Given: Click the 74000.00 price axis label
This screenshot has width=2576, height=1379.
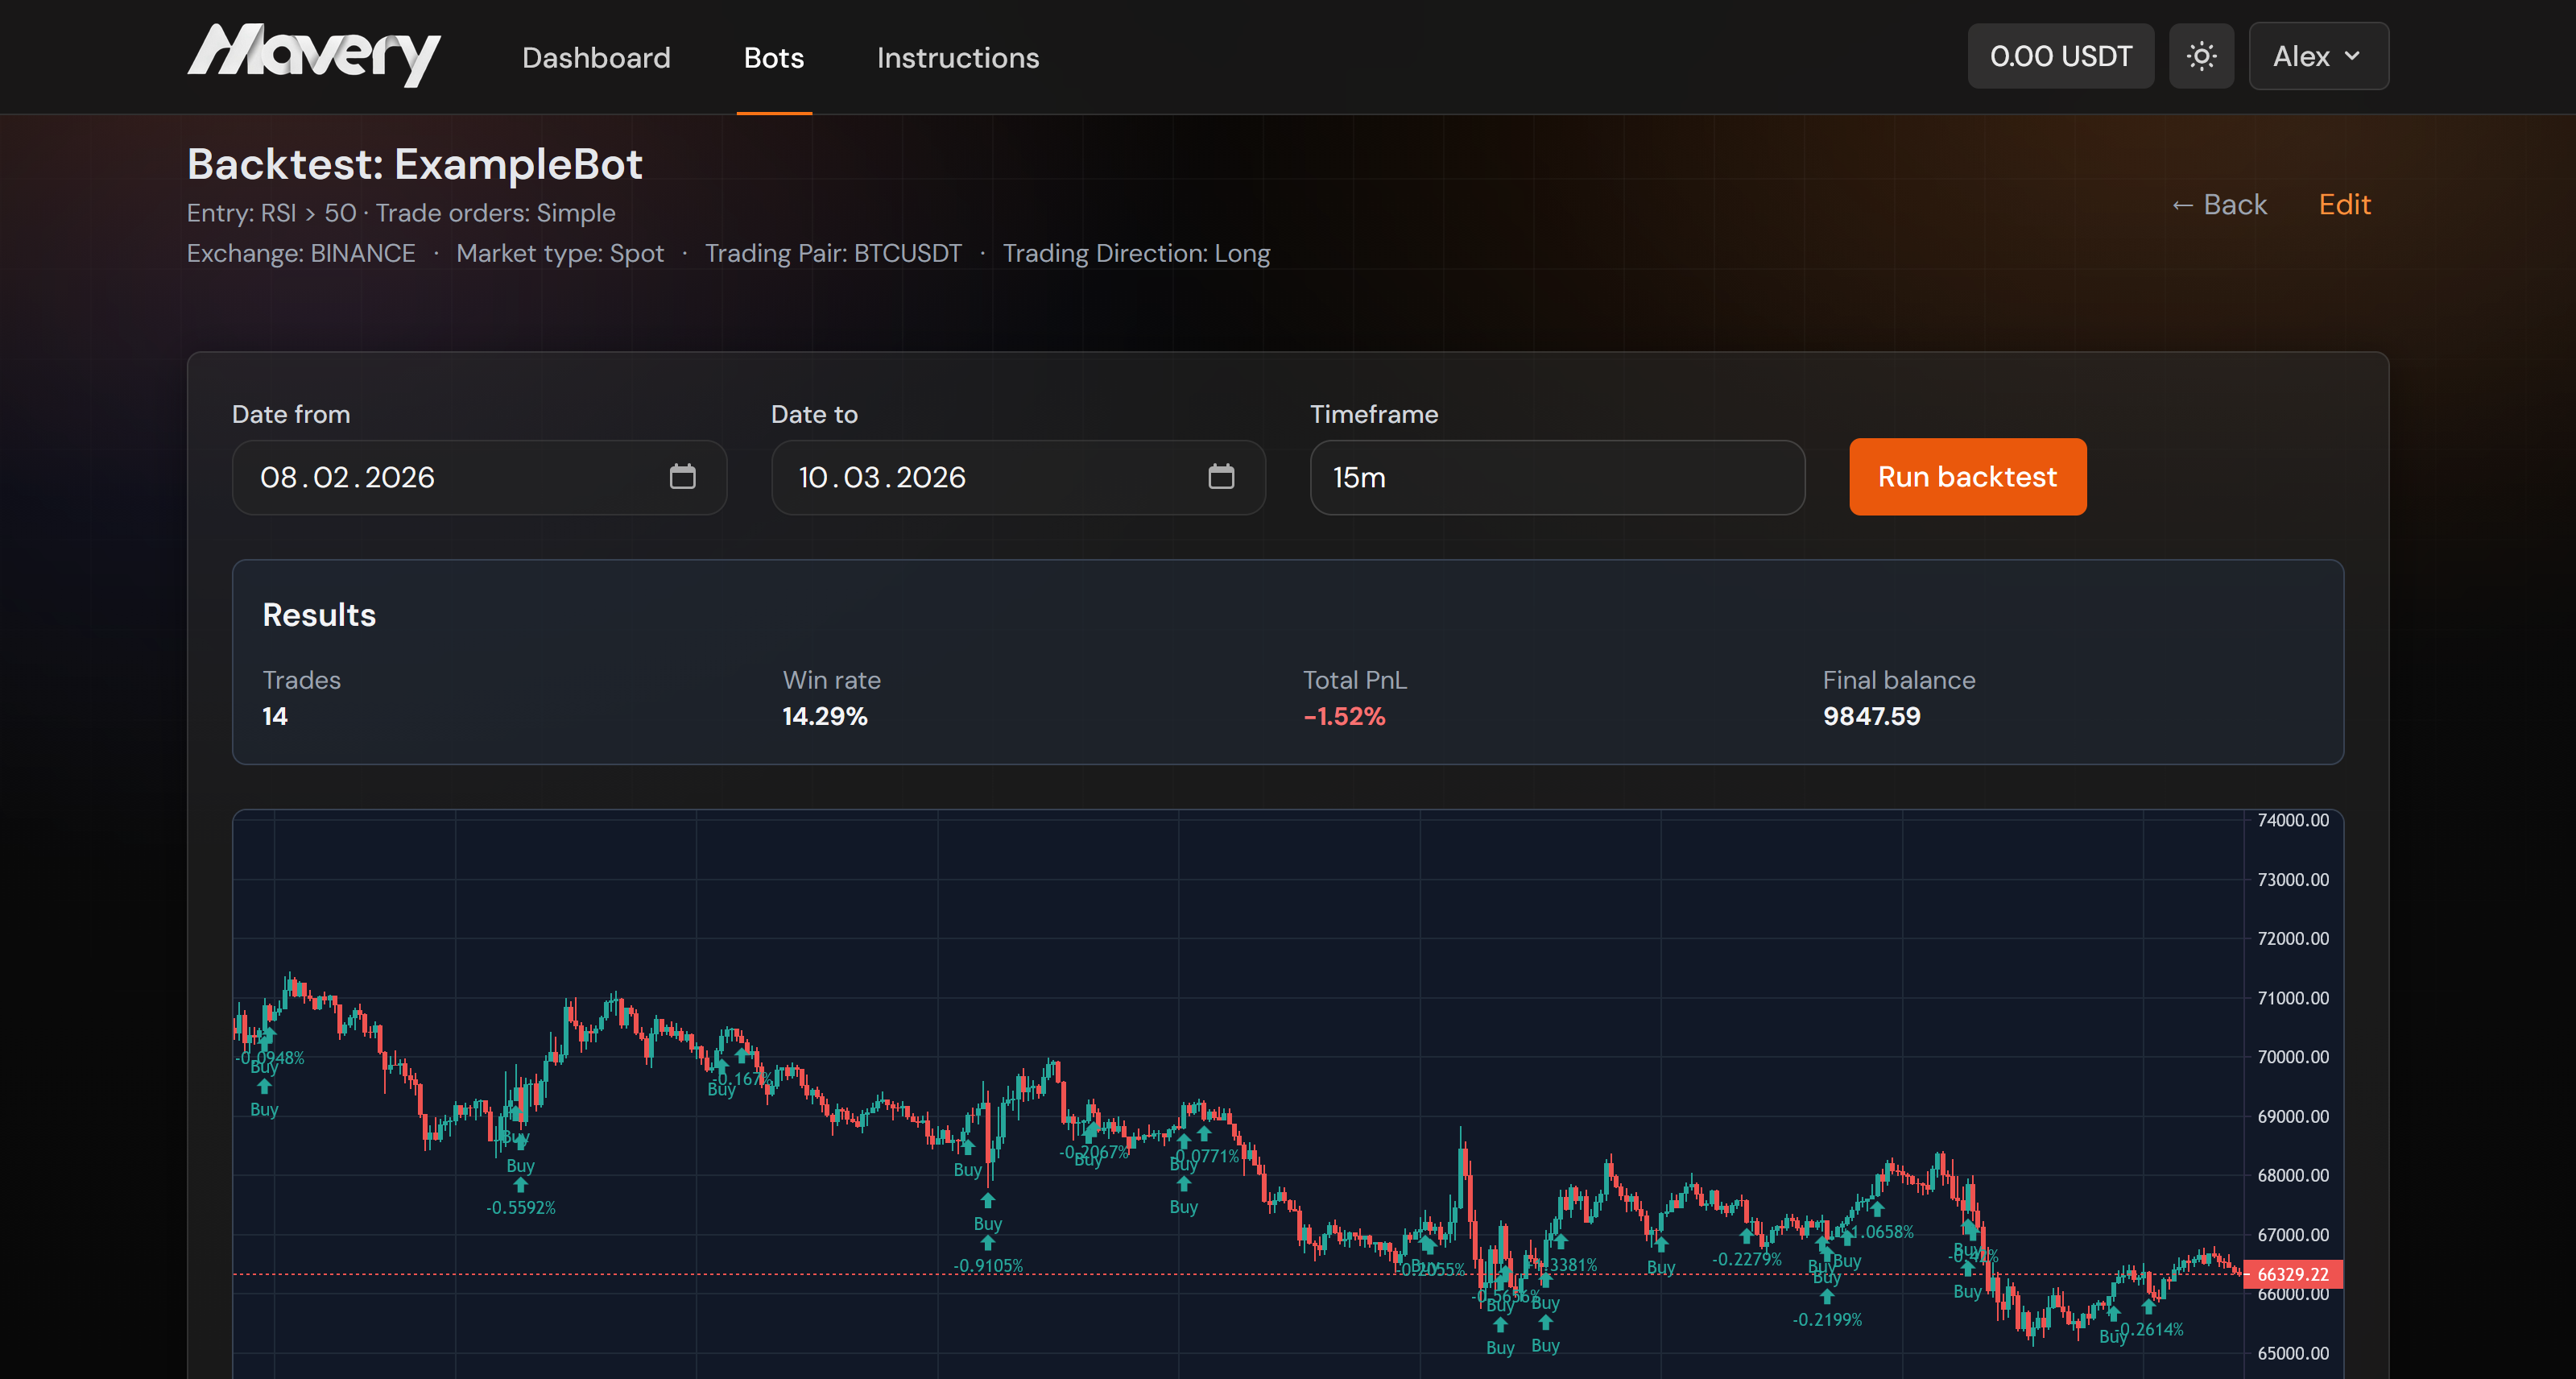Looking at the screenshot, I should (2292, 820).
